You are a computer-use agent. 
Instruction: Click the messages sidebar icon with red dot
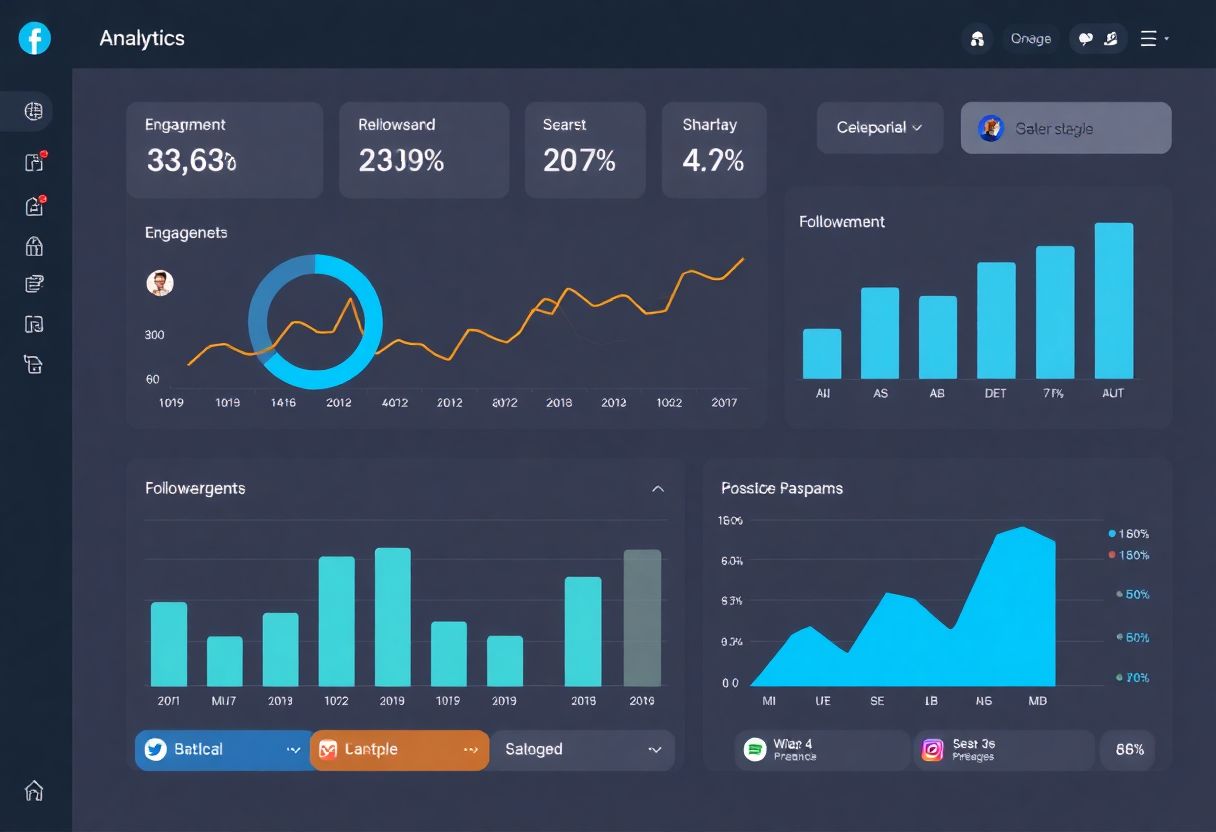(34, 205)
